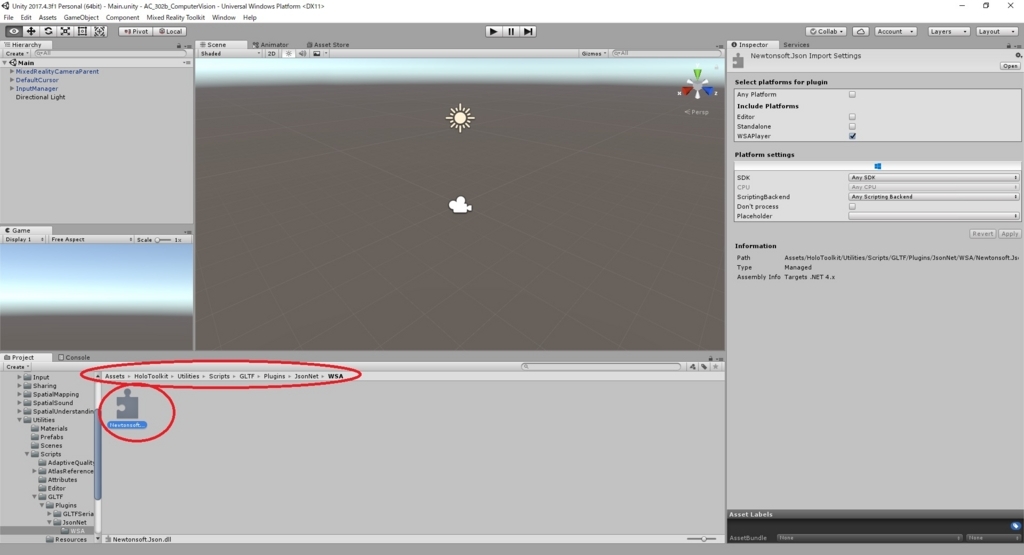Open the Collab dropdown

click(x=827, y=31)
